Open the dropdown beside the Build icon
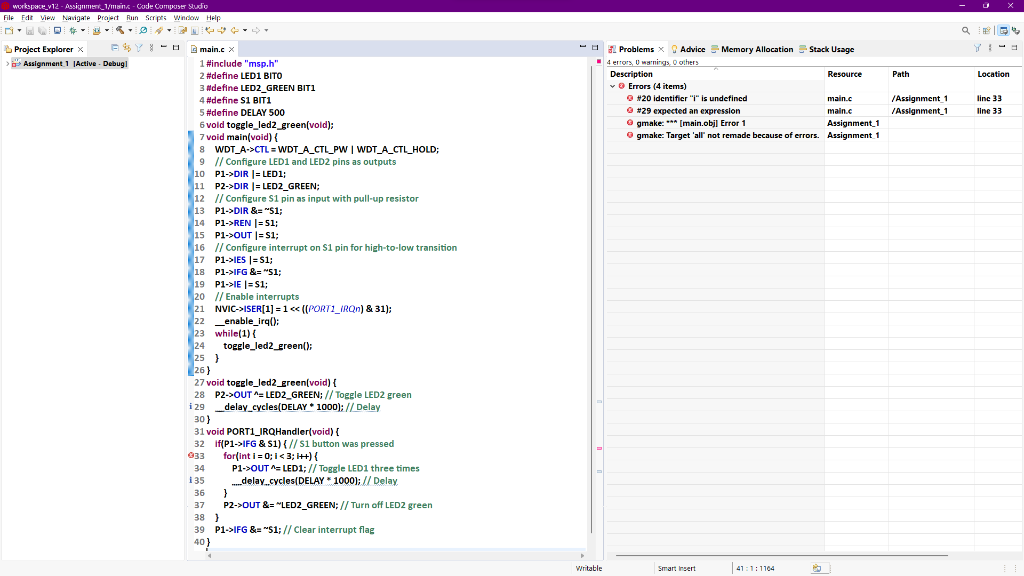This screenshot has width=1024, height=576. 130,31
